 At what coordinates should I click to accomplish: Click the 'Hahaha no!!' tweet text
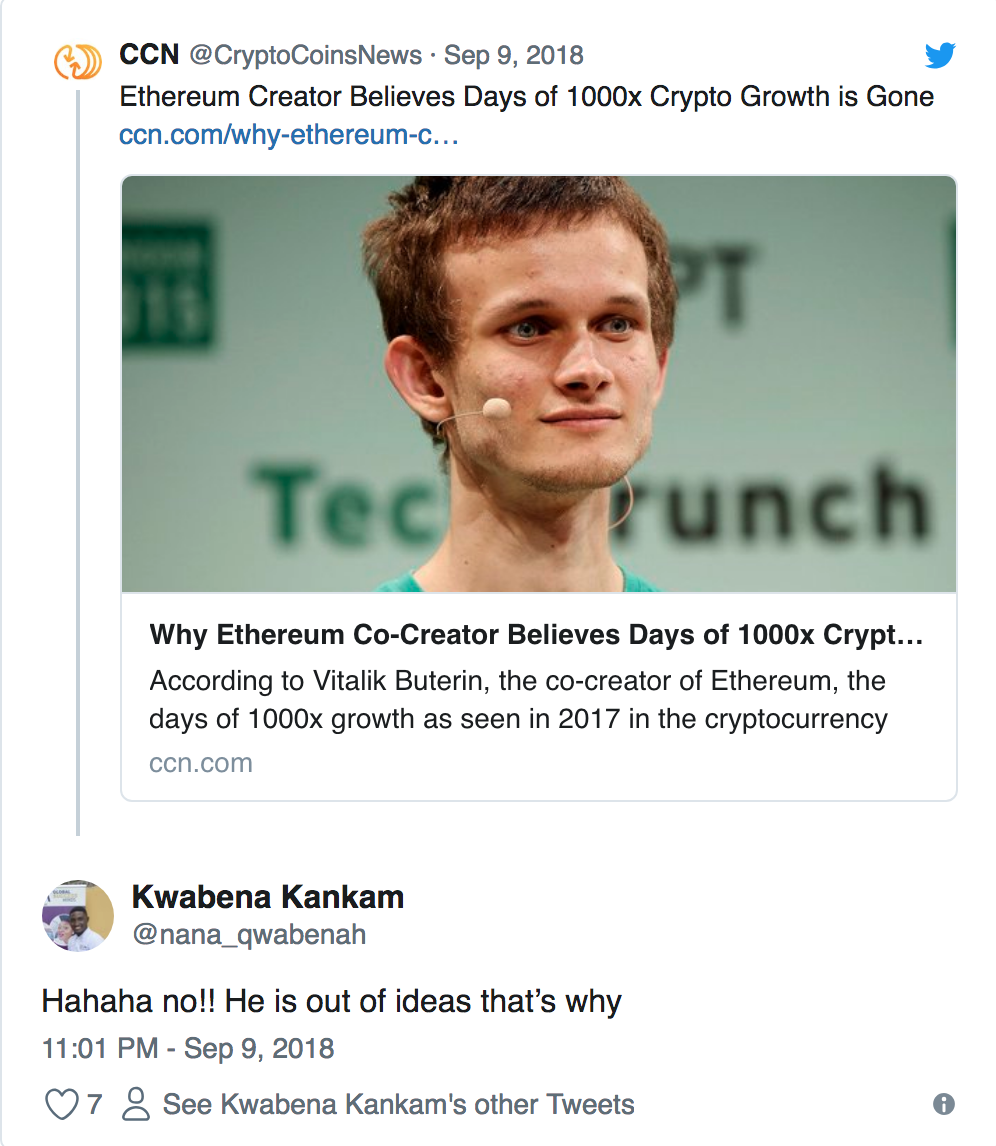click(x=331, y=1001)
